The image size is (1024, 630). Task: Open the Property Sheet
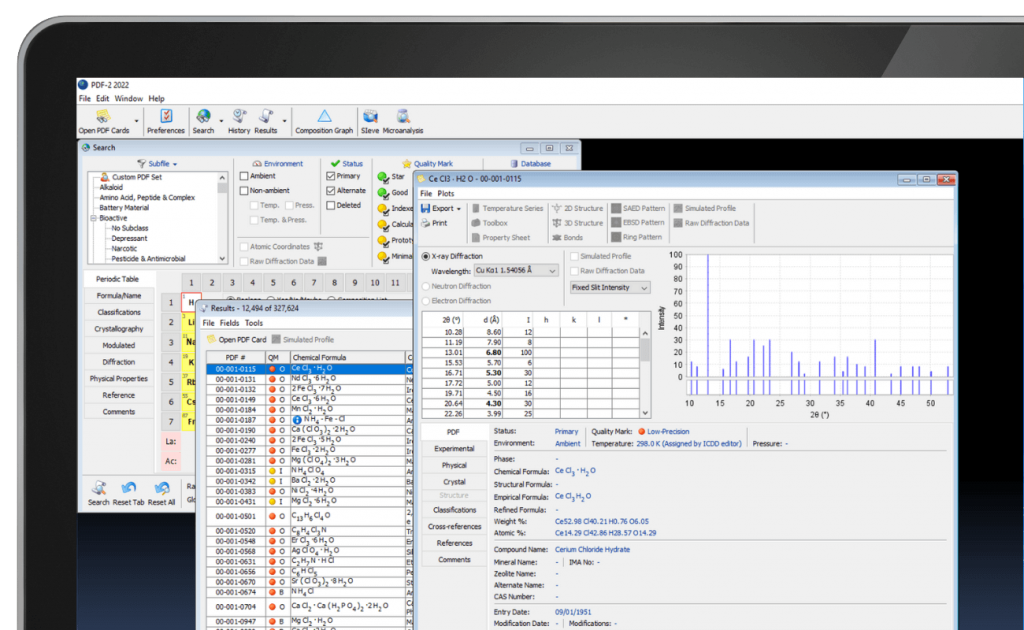coord(500,238)
